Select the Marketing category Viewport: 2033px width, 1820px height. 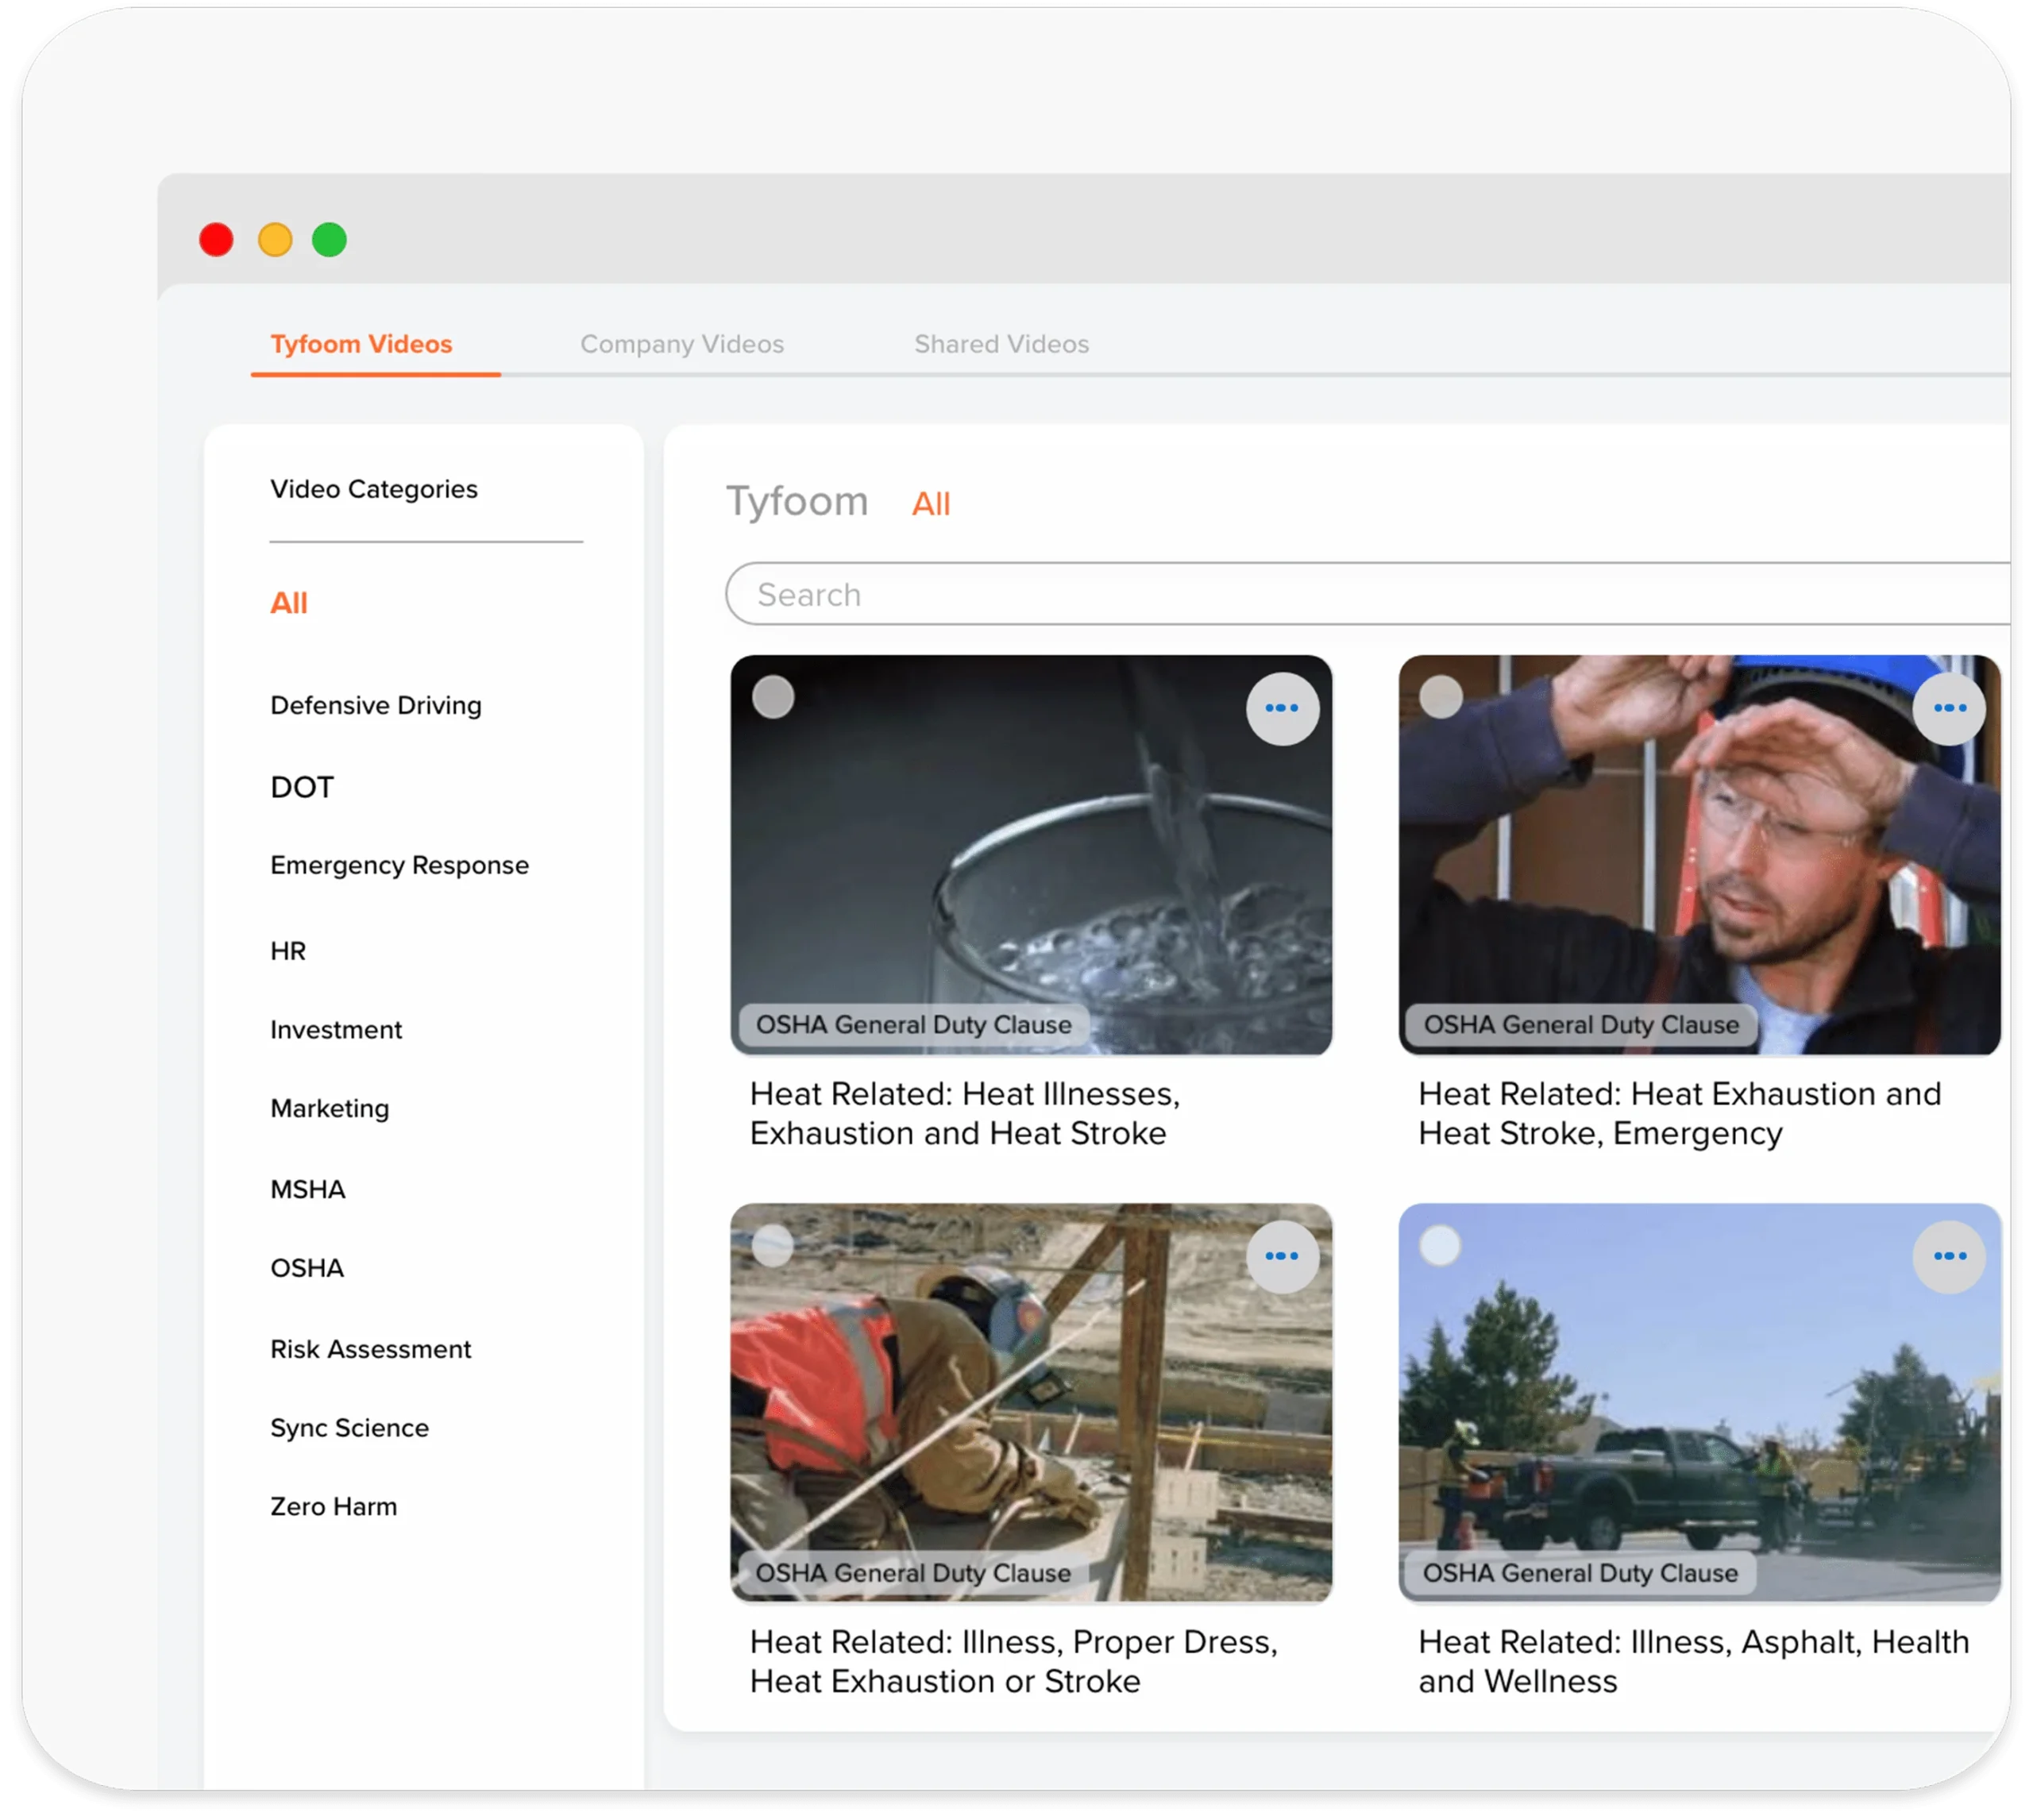(330, 1108)
